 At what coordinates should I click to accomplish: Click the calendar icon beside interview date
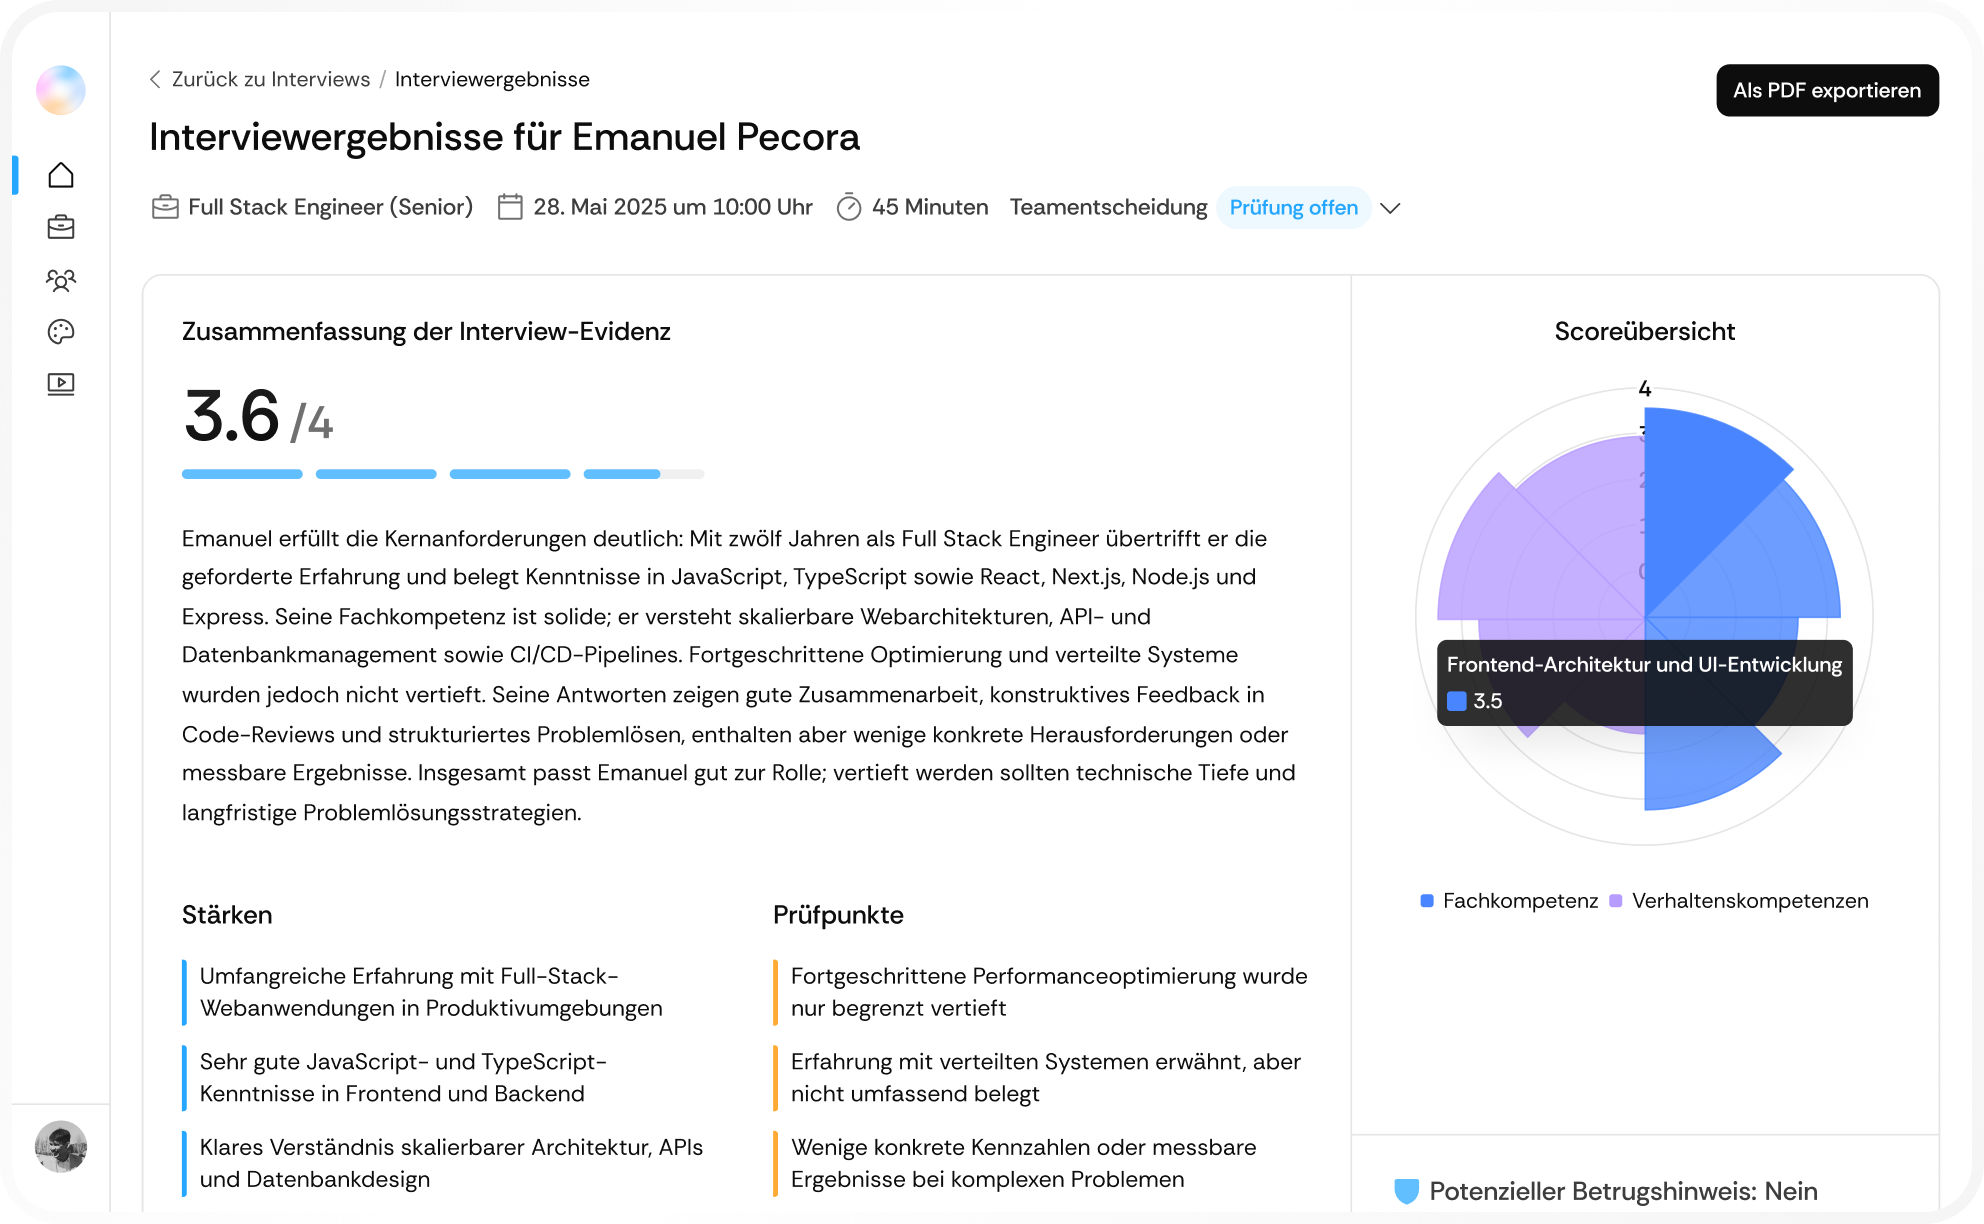[510, 207]
